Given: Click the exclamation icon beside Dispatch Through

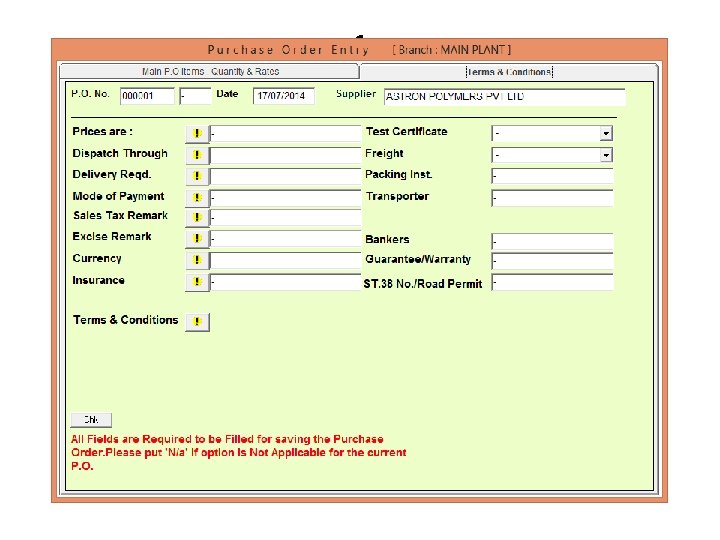Looking at the screenshot, I should click(197, 155).
